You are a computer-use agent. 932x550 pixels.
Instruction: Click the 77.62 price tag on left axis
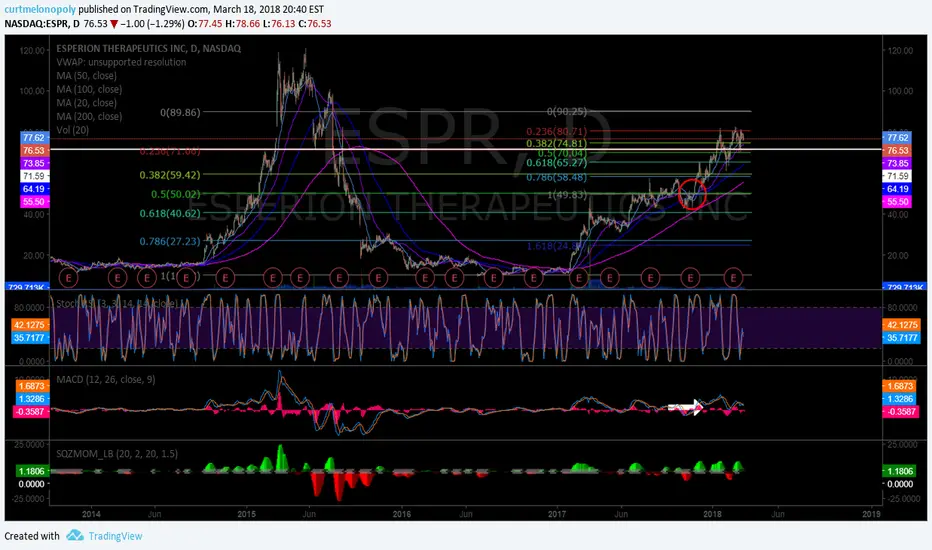(34, 137)
